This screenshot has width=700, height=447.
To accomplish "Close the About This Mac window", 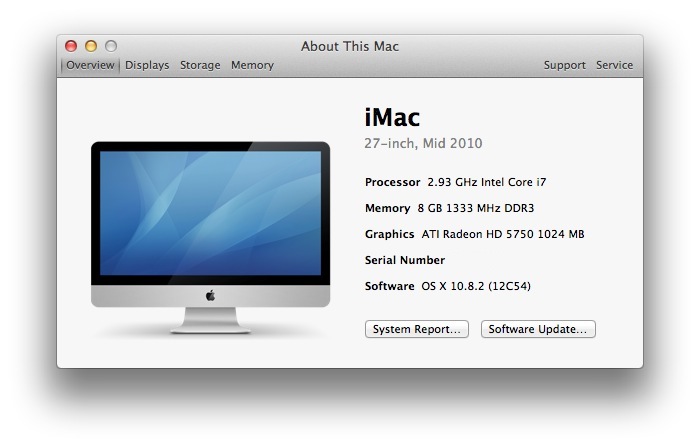I will pyautogui.click(x=71, y=46).
